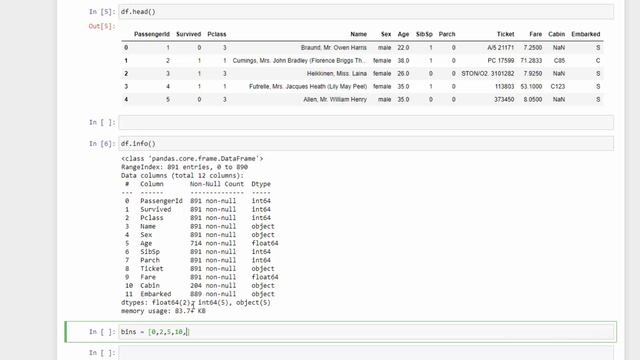Viewport: 640px width, 360px height.
Task: Click the name 'Heikkinen, Miss. Laina'
Action: pyautogui.click(x=337, y=74)
